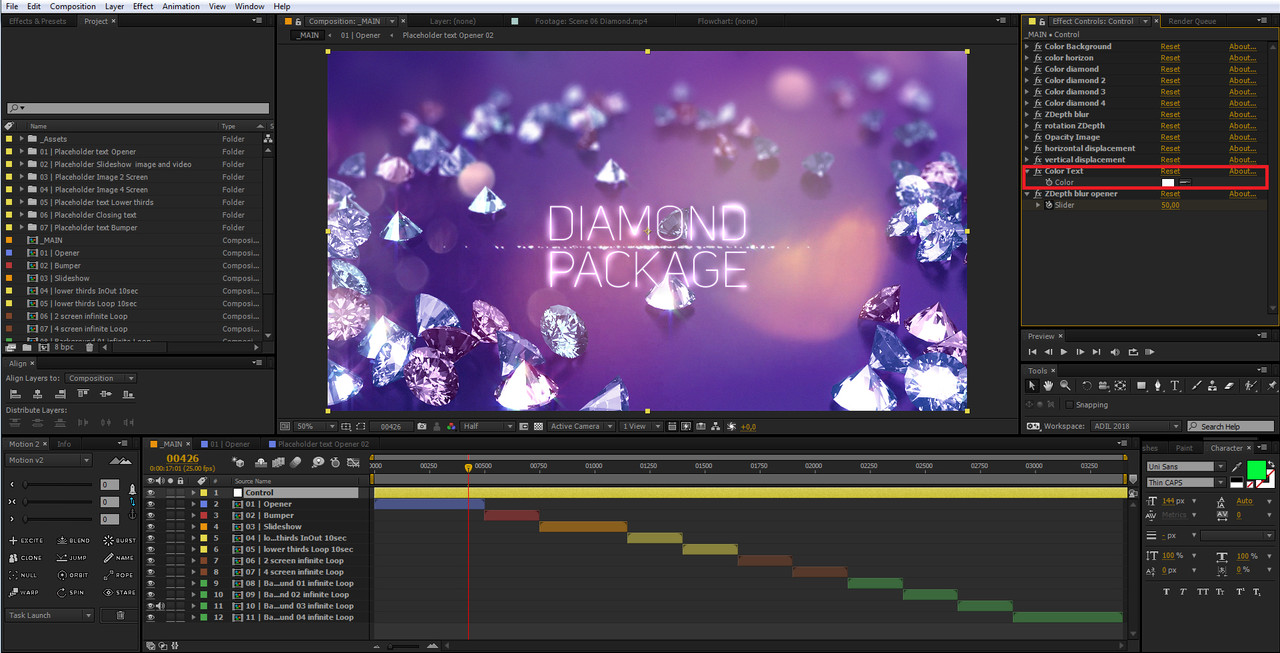Open the Effect menu
The width and height of the screenshot is (1280, 653).
pyautogui.click(x=143, y=6)
